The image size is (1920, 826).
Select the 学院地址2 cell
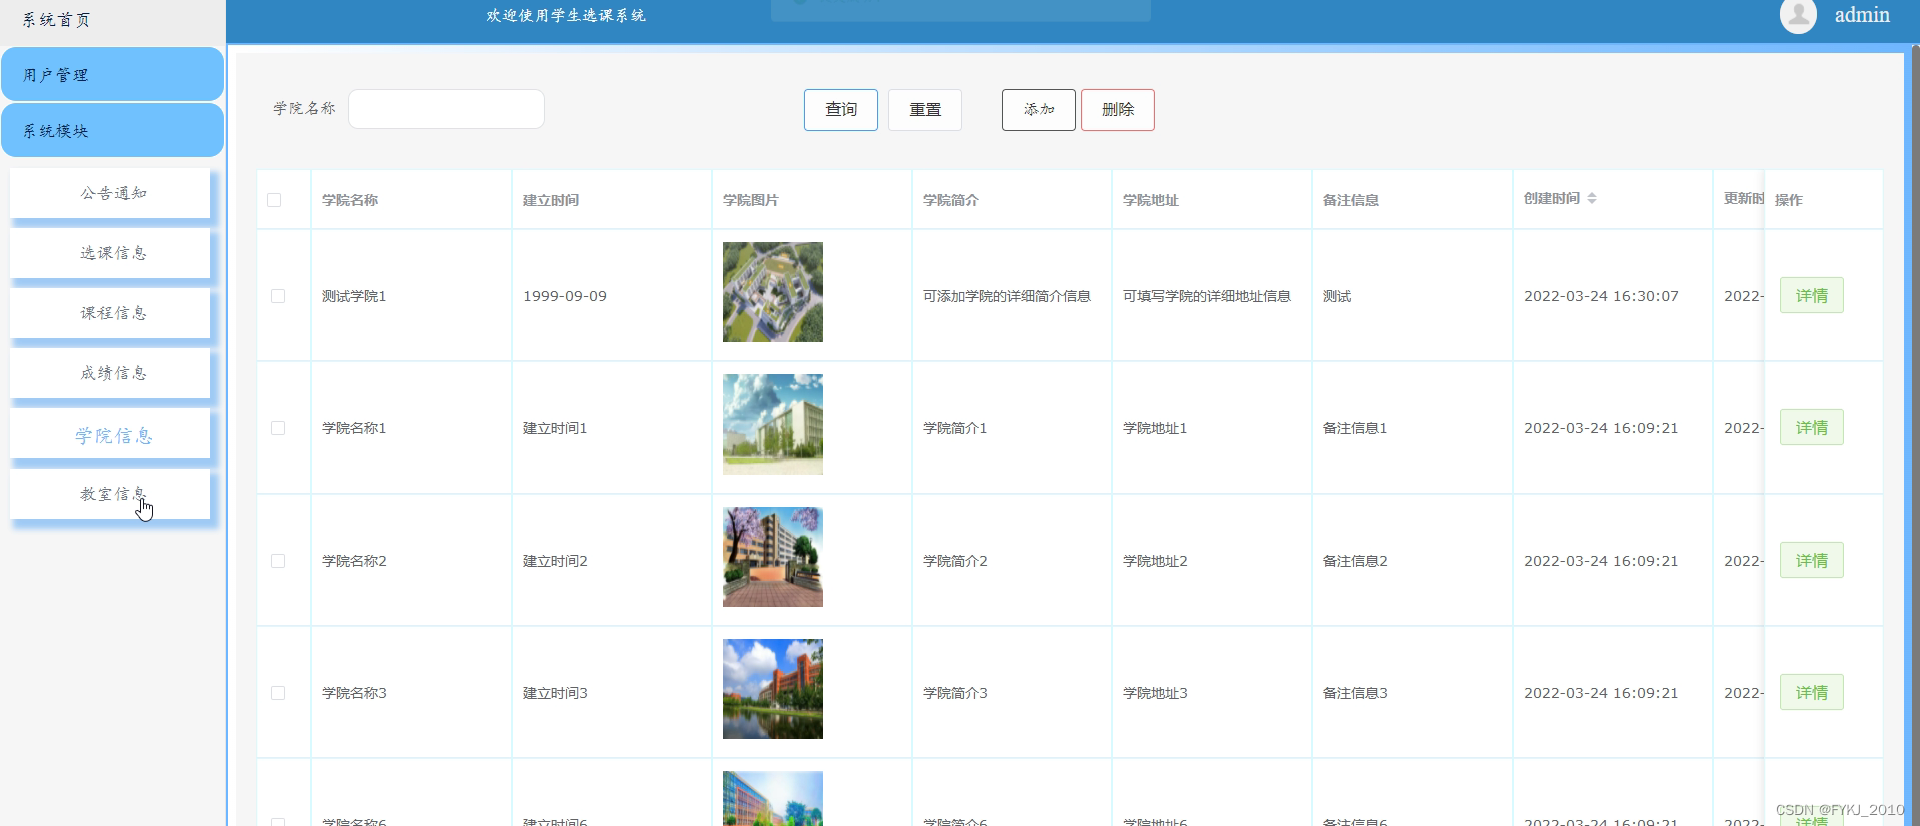click(x=1155, y=561)
